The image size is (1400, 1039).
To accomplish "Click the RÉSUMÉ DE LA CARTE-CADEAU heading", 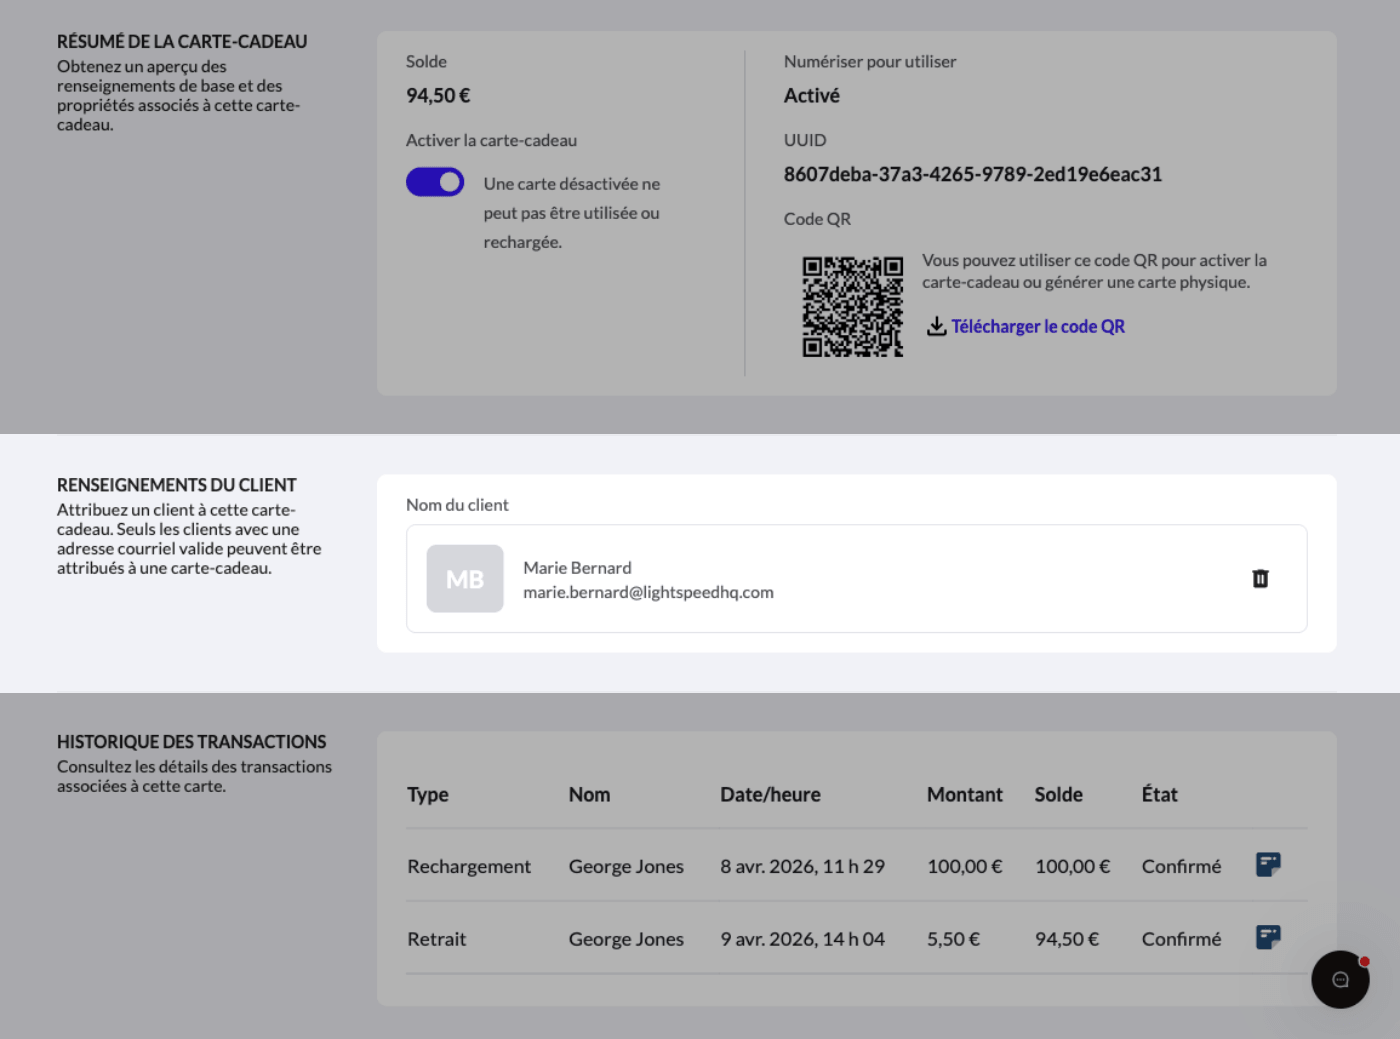I will pyautogui.click(x=182, y=42).
